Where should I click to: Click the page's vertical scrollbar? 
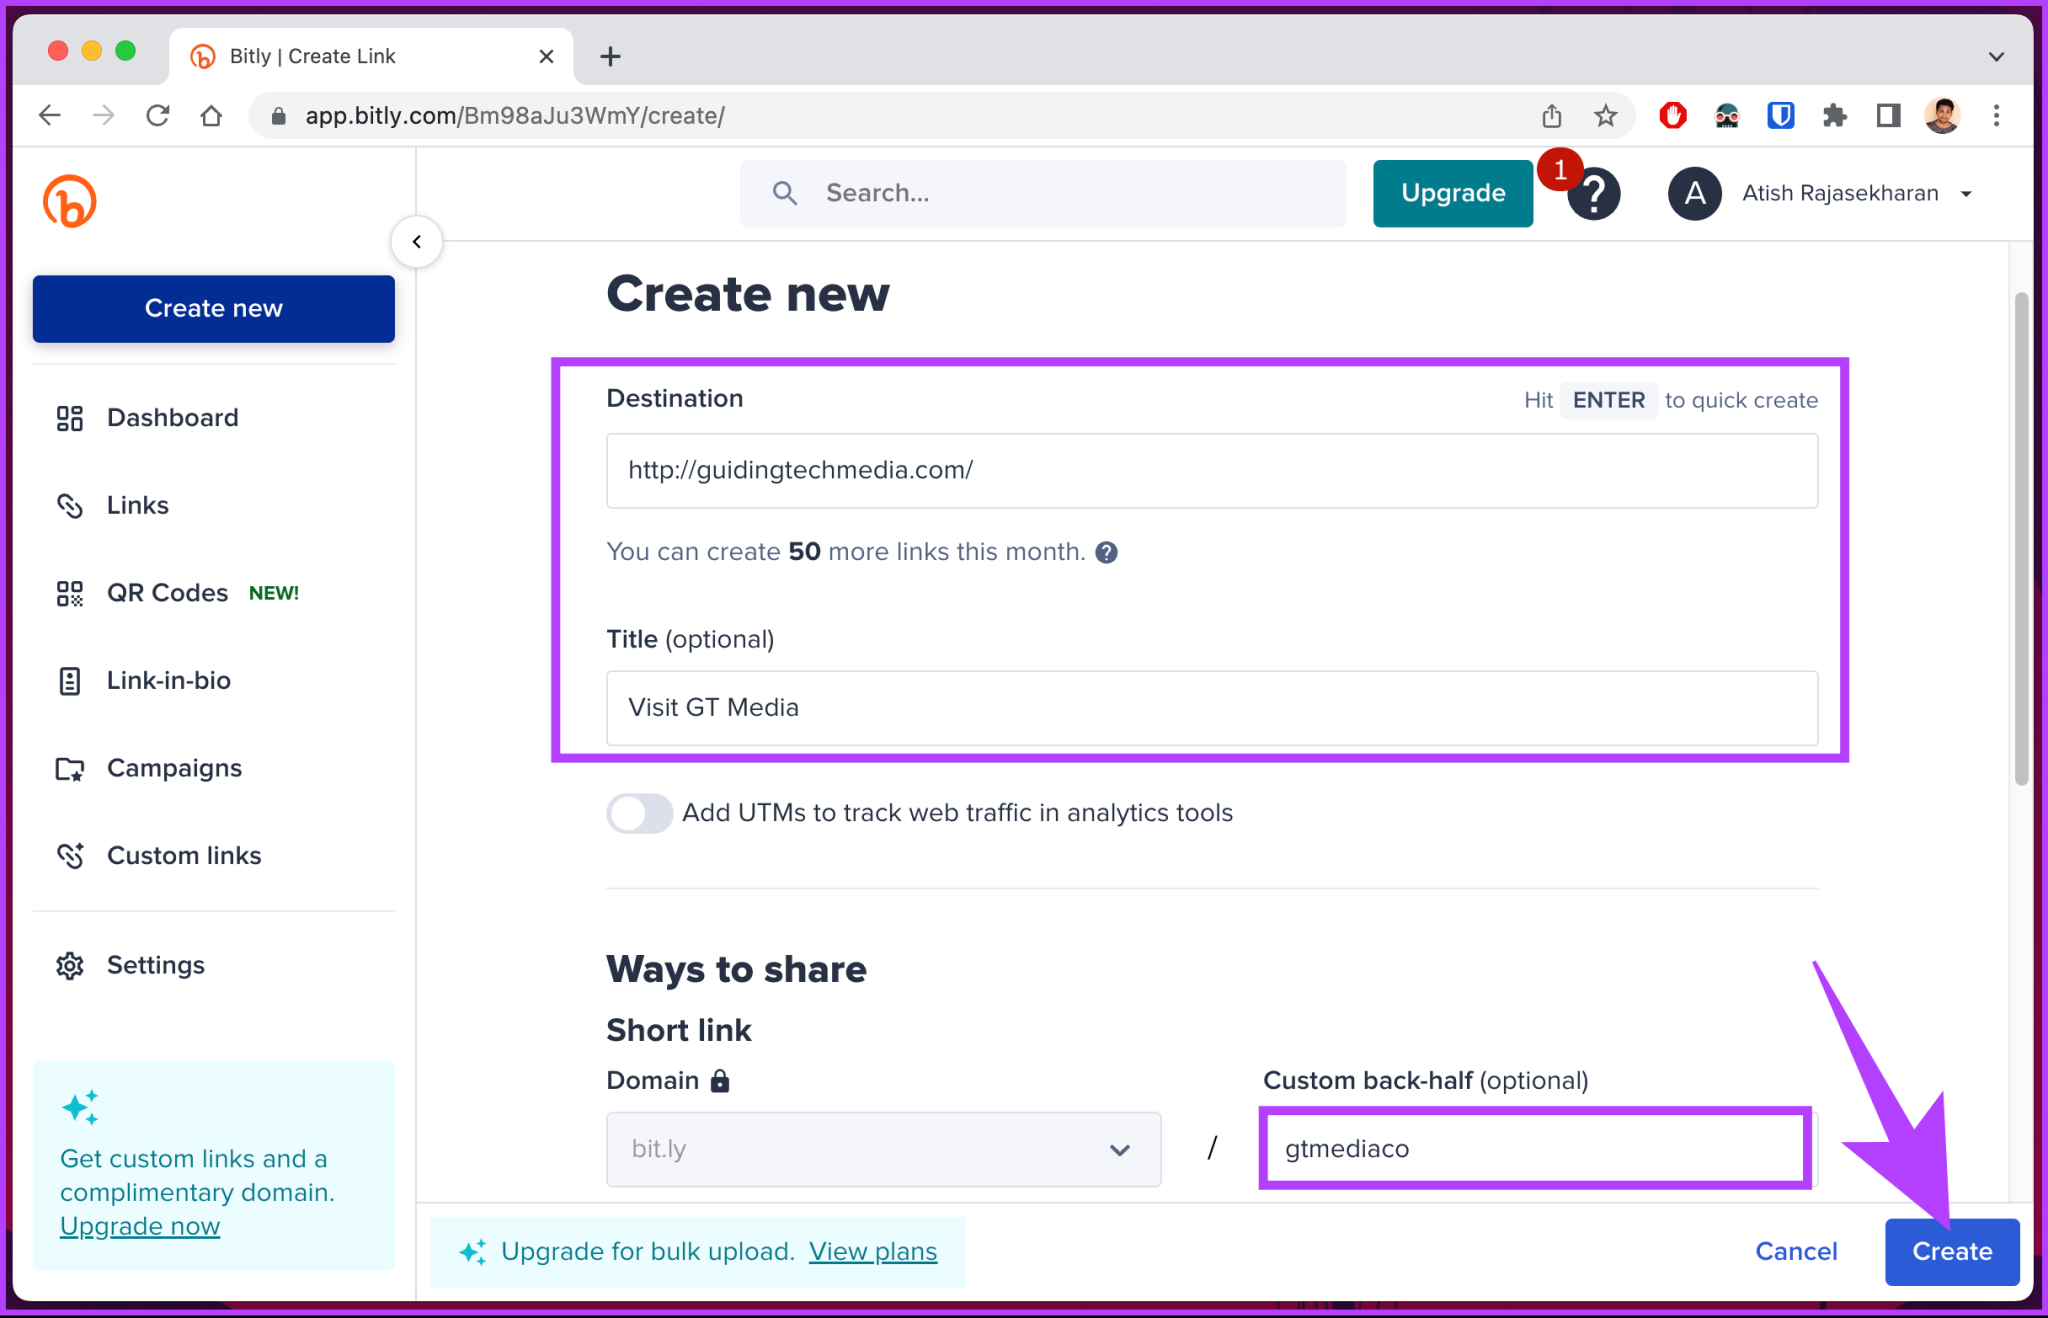point(2021,540)
